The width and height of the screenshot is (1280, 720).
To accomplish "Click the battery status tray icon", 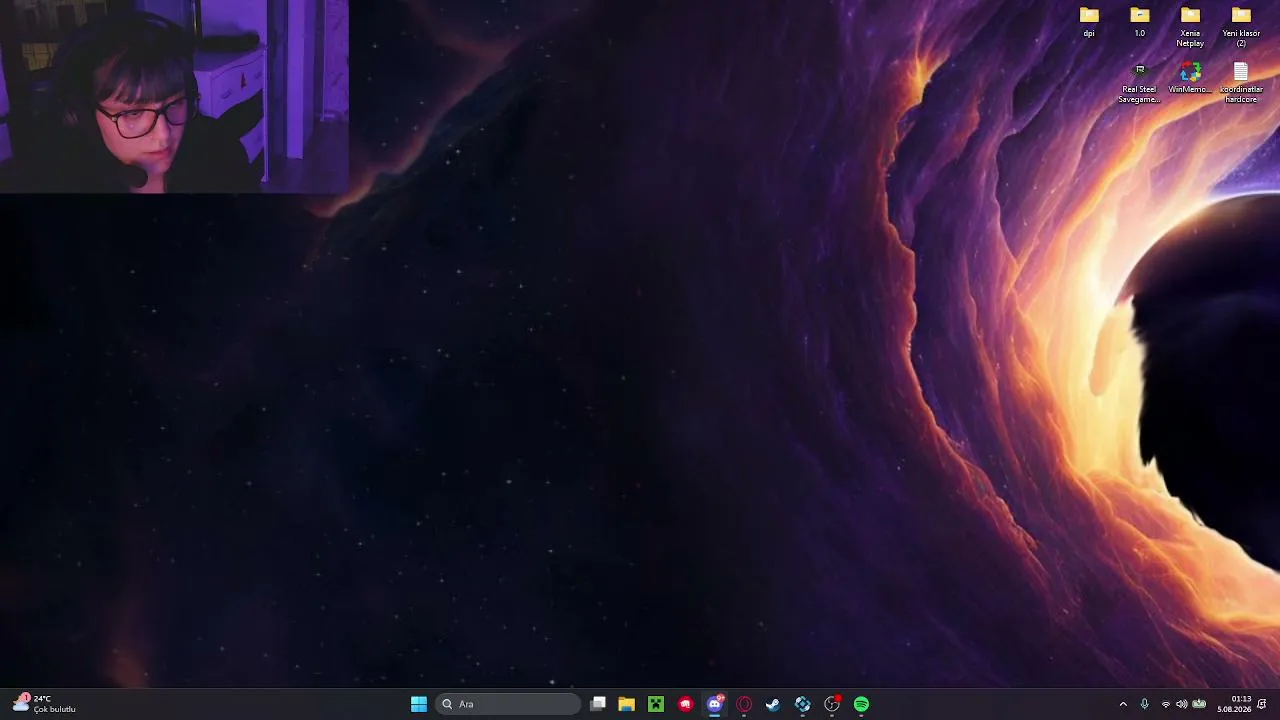I will pos(1199,704).
